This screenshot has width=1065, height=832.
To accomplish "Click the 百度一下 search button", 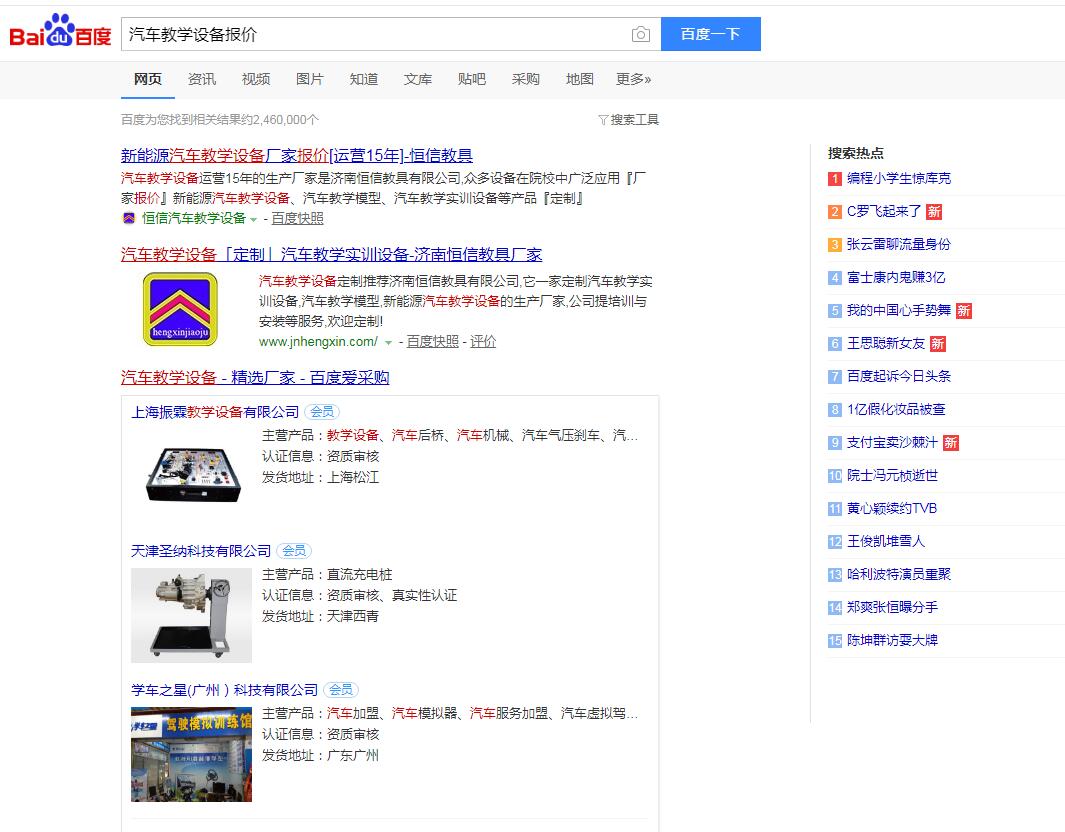I will [x=710, y=34].
